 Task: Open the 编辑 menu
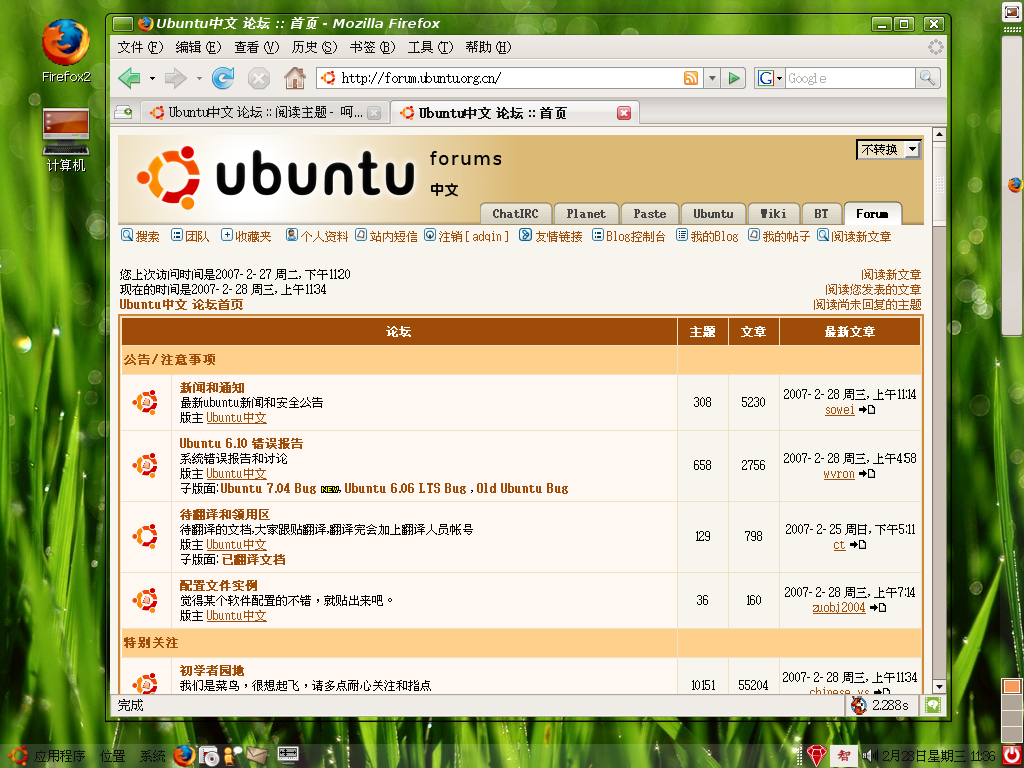(x=198, y=47)
